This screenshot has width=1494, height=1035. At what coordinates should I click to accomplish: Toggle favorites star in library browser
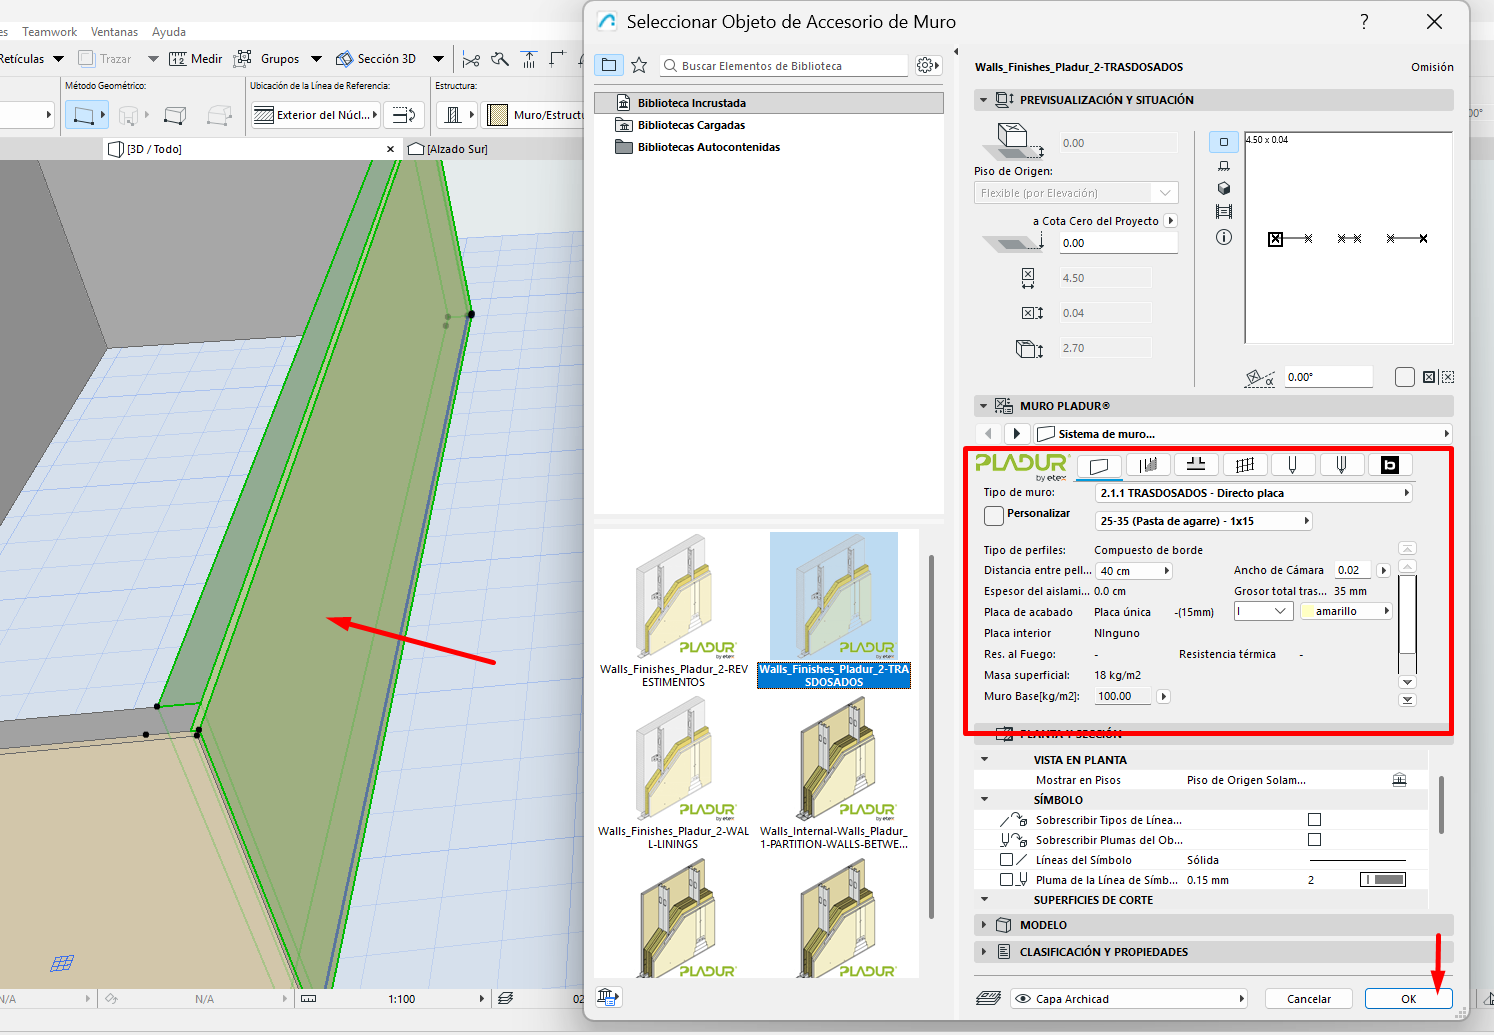639,65
